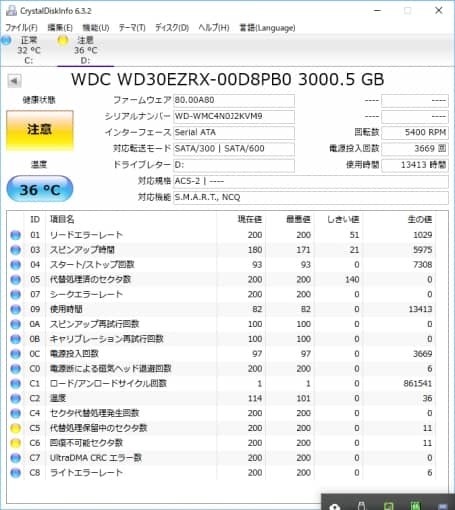455x510 pixels.
Task: Click the yellow status orb for drive D:
Action: click(63, 40)
